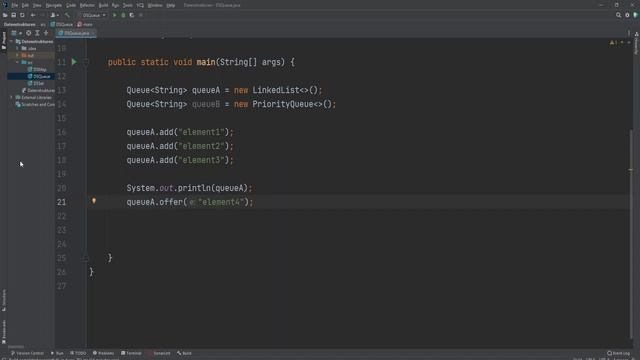
Task: Click Expand All icon in Project panel
Action: (x=37, y=33)
